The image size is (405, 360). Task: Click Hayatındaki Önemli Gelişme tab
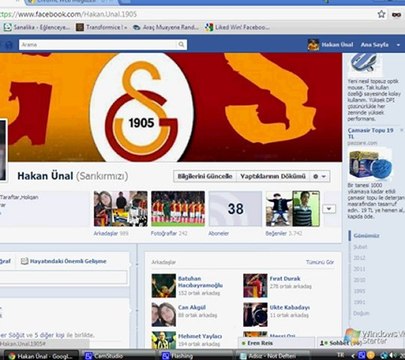click(x=64, y=261)
